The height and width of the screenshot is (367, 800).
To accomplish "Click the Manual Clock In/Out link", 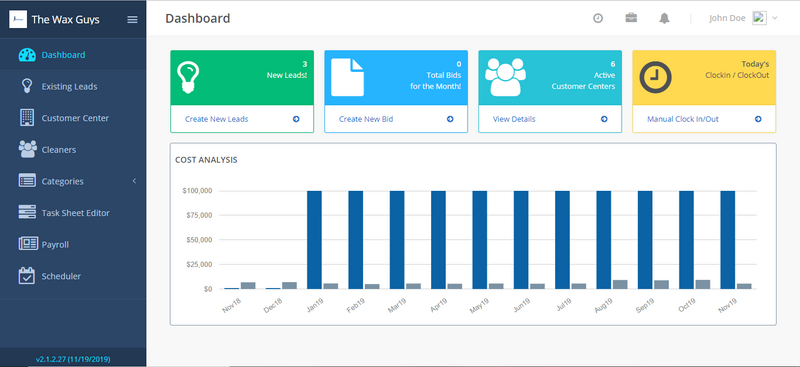I will click(x=683, y=119).
